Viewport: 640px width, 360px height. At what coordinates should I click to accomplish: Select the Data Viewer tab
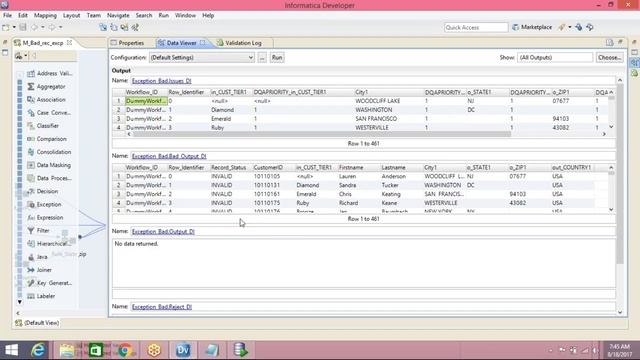pyautogui.click(x=181, y=43)
